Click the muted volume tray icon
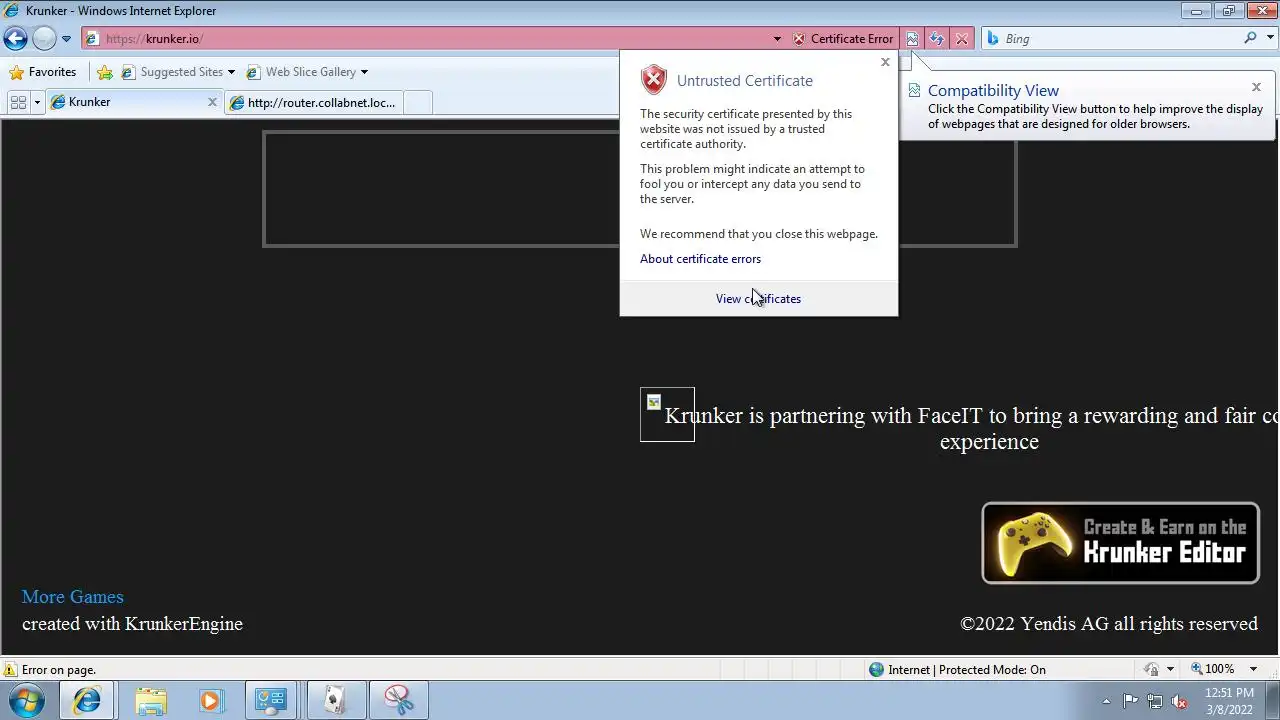This screenshot has width=1280, height=720. click(1180, 701)
